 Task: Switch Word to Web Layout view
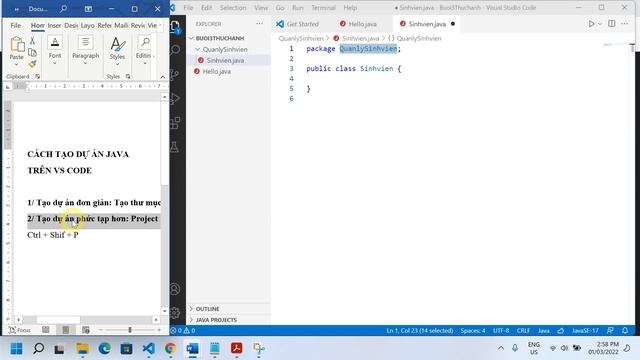click(x=86, y=329)
